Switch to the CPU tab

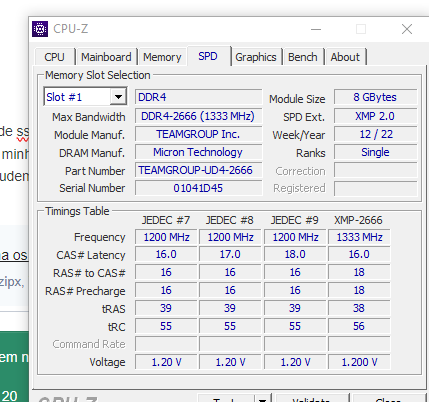point(54,57)
